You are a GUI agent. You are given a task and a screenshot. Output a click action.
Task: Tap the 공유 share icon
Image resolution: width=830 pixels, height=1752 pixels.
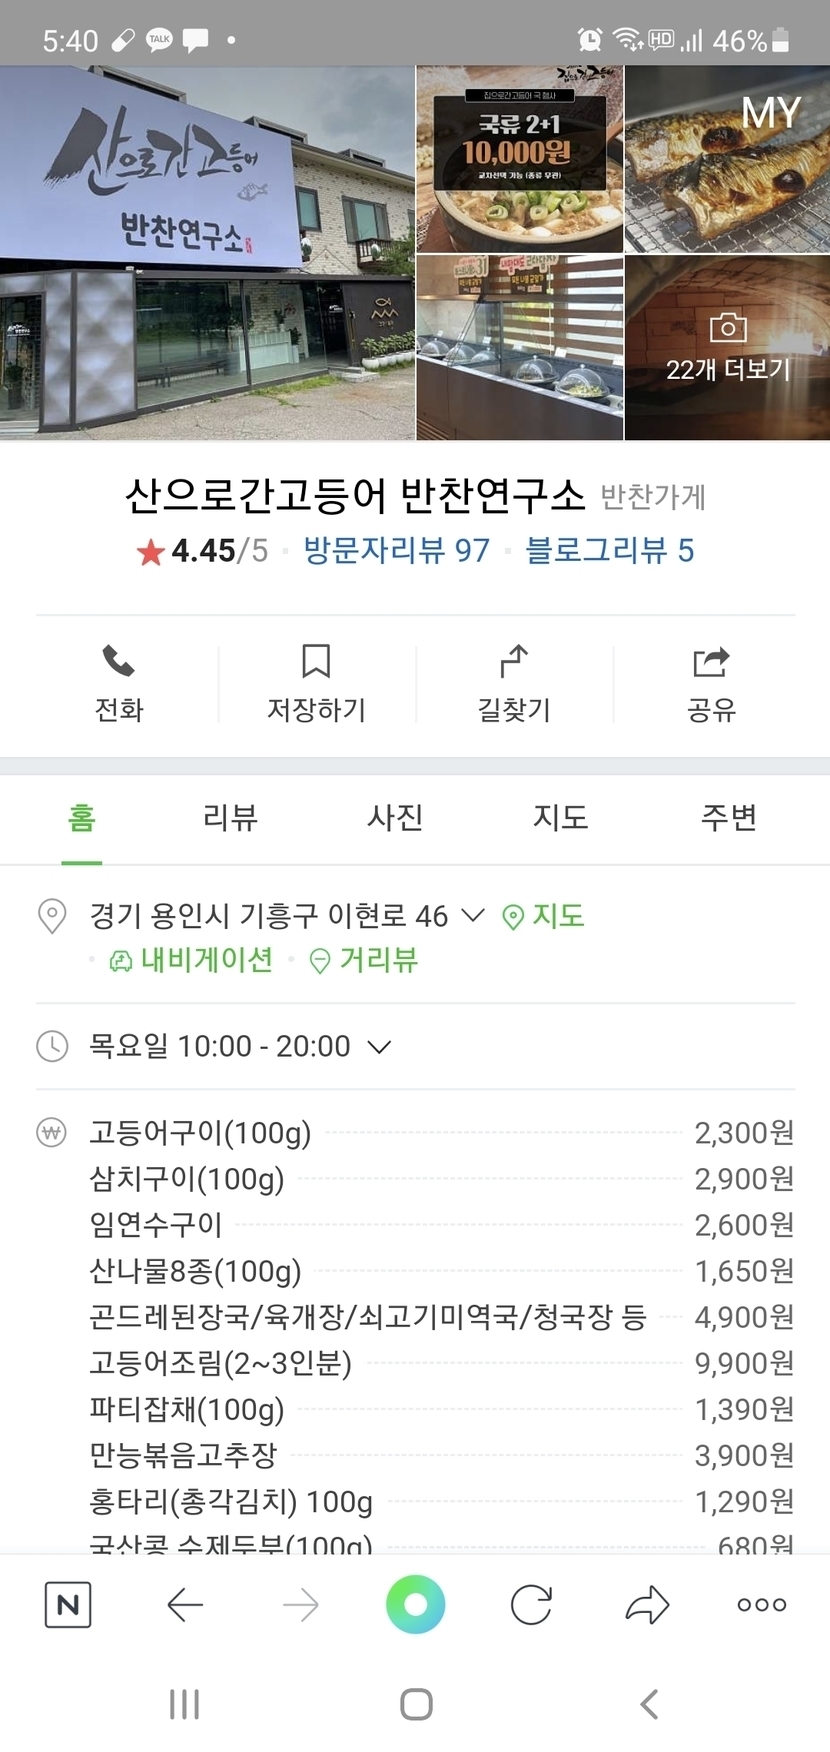click(711, 662)
